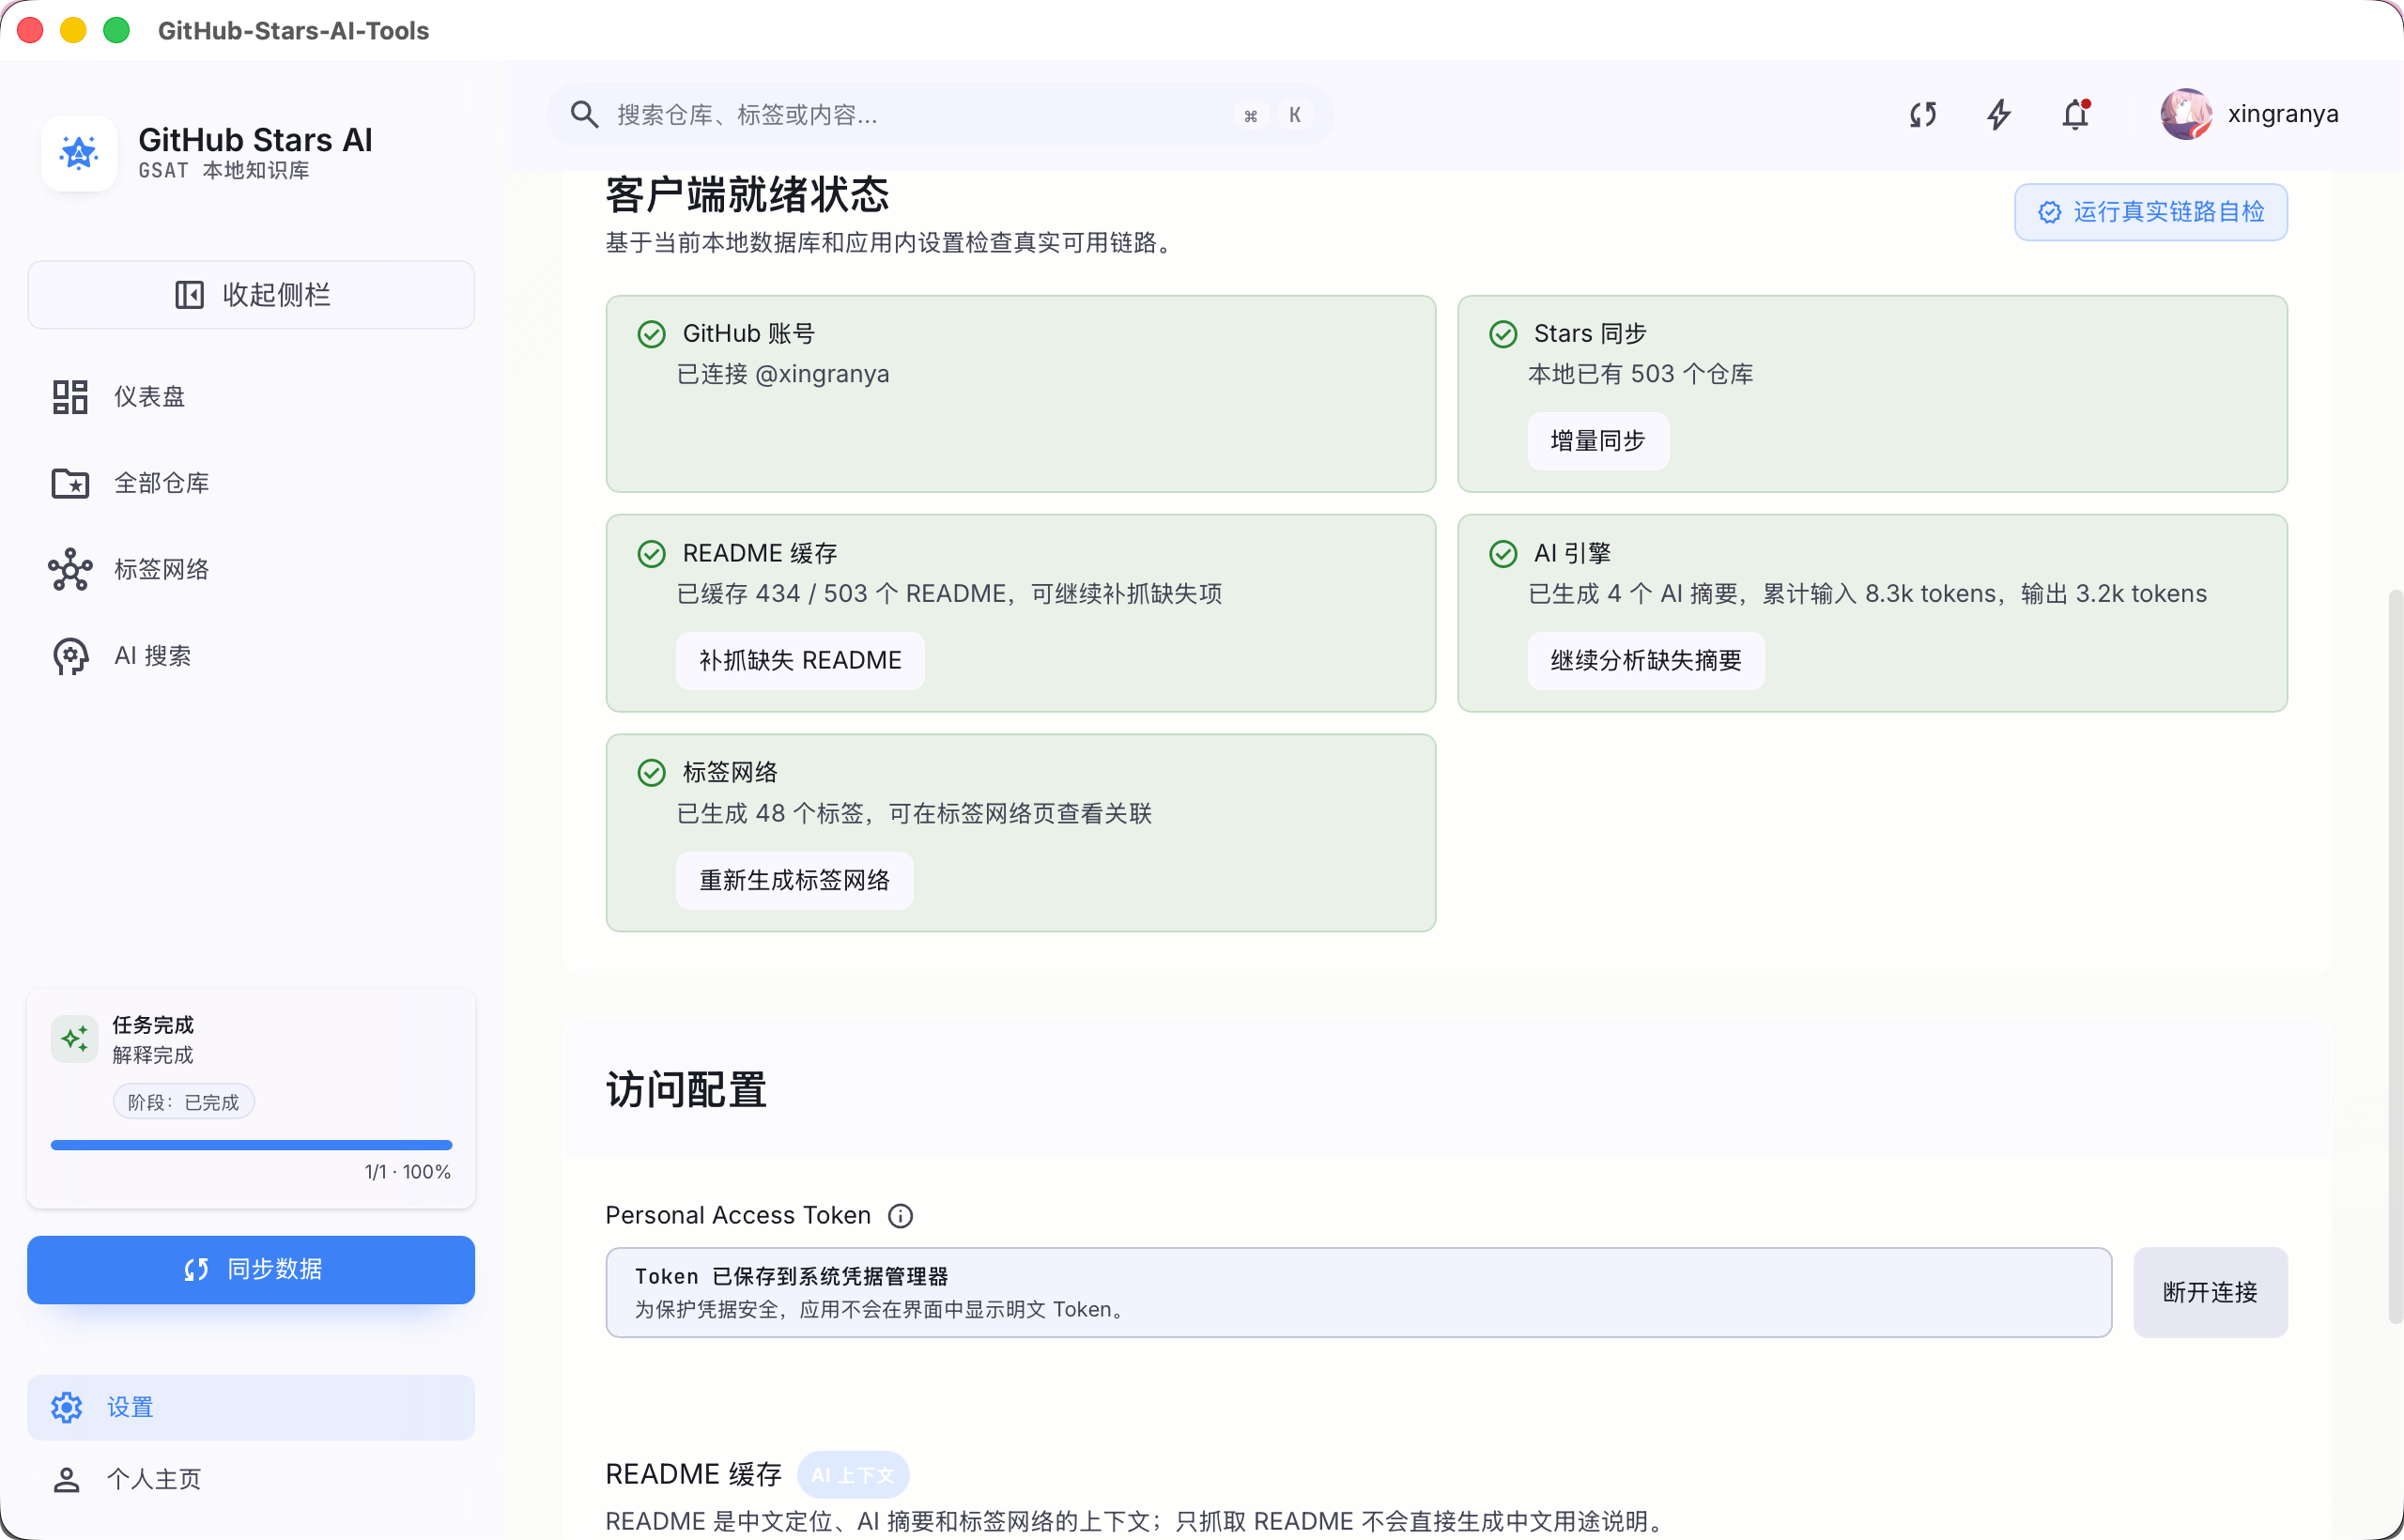Screen dimensions: 2404x1540
Task: Click the 任务完成 title text
Action: point(153,1025)
